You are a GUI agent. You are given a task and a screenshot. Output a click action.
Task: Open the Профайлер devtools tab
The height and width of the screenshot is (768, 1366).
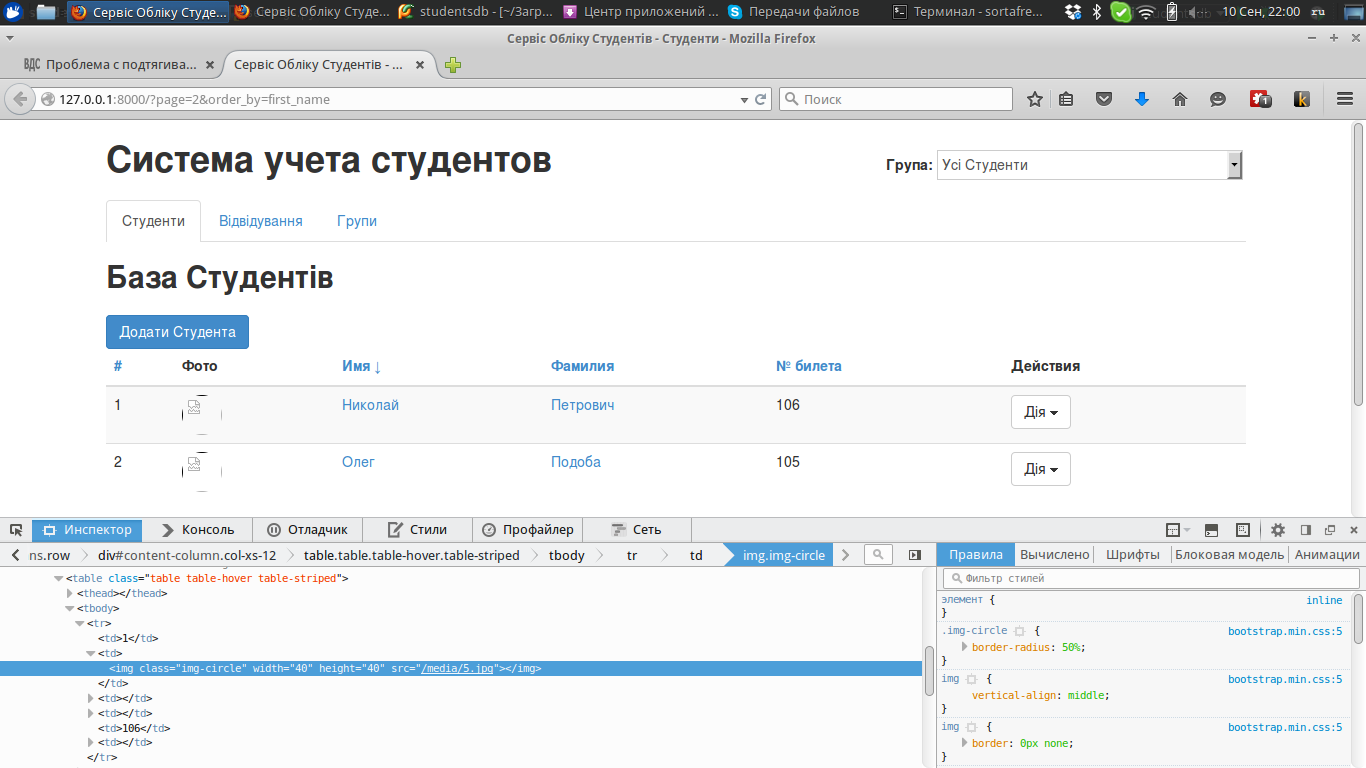click(527, 530)
